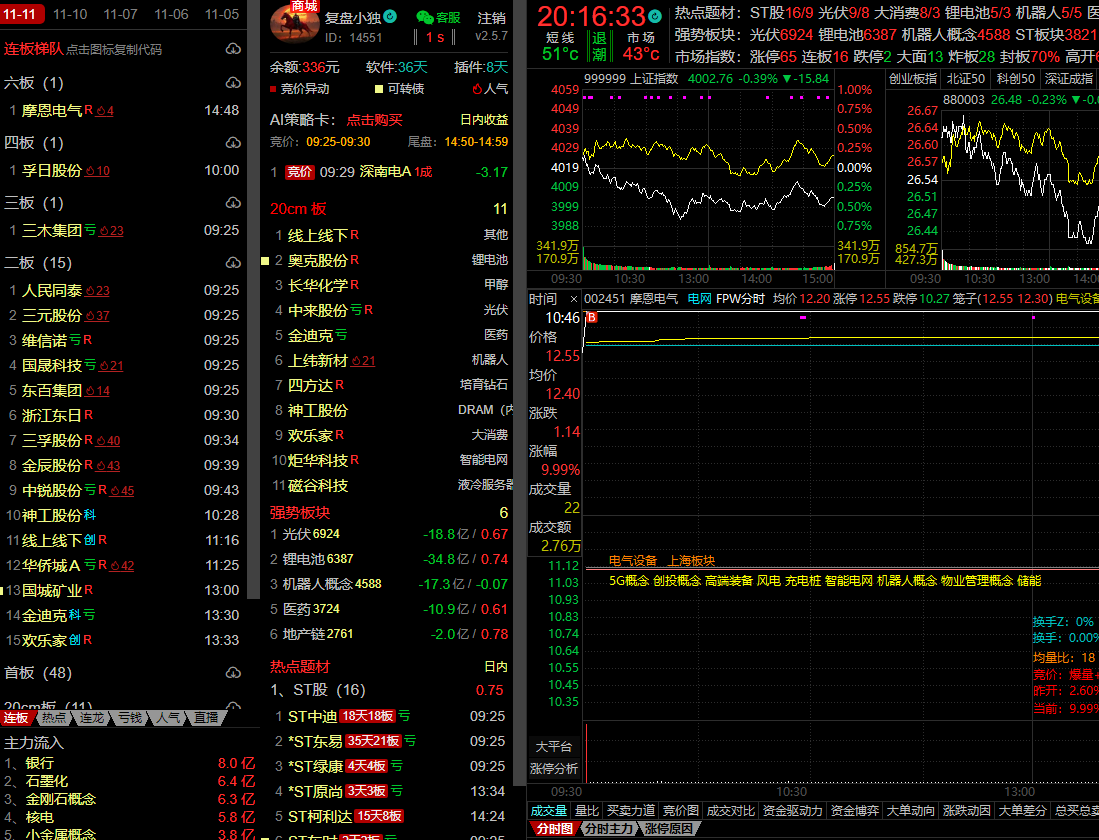Image resolution: width=1099 pixels, height=840 pixels.
Task: Switch to the 热点 tab
Action: 54,718
